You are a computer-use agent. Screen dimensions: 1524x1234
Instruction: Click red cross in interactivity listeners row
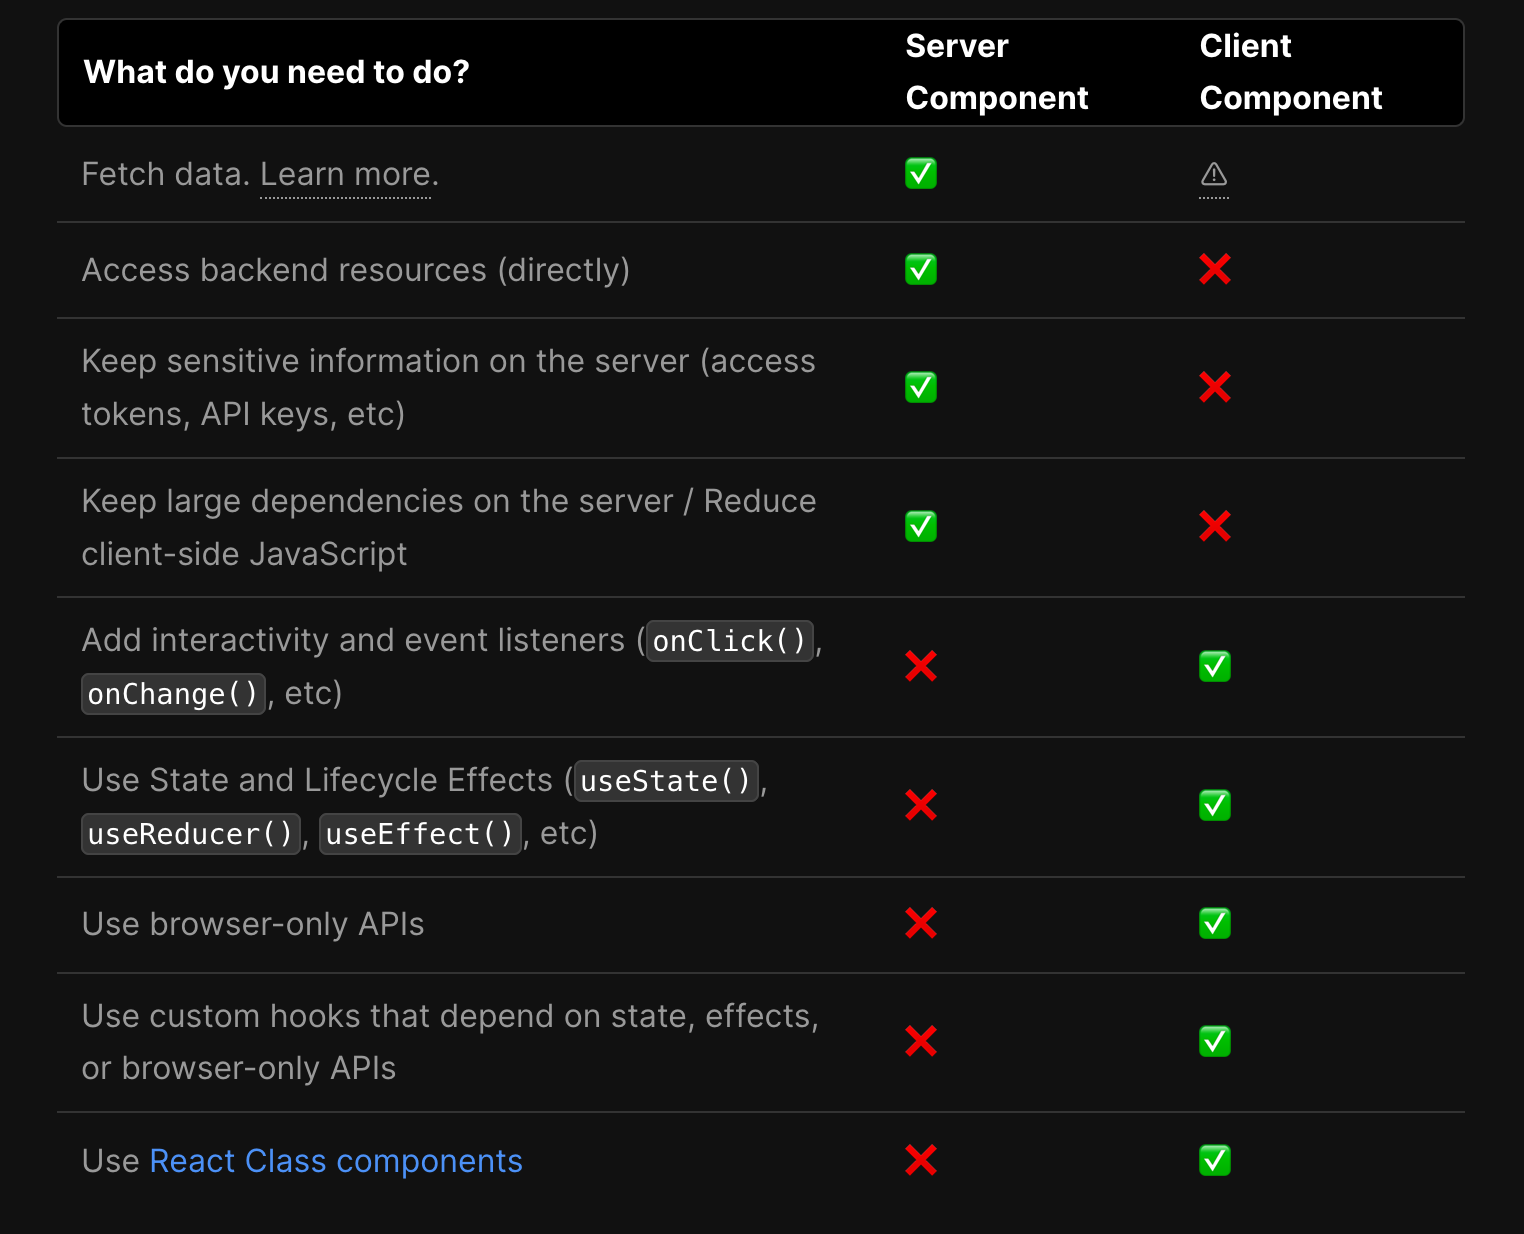(921, 666)
